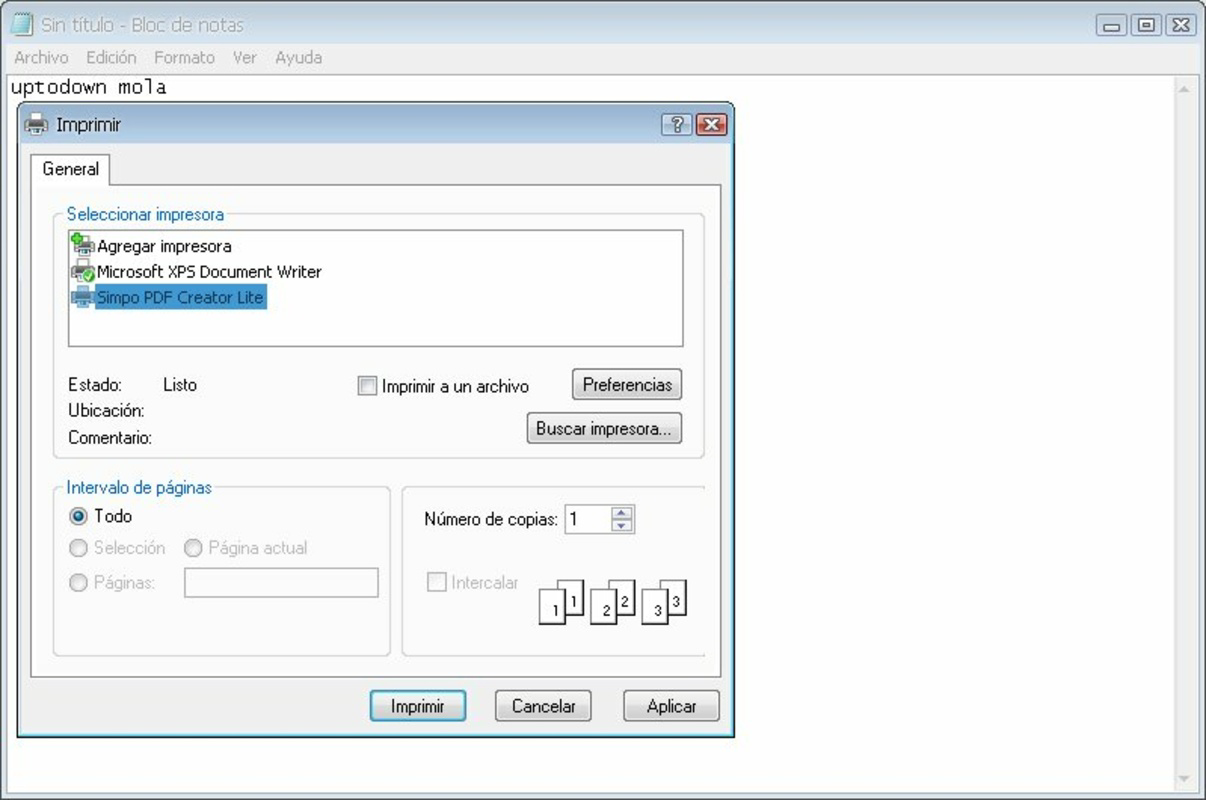Minimize the Bloc de notas window

(1112, 25)
